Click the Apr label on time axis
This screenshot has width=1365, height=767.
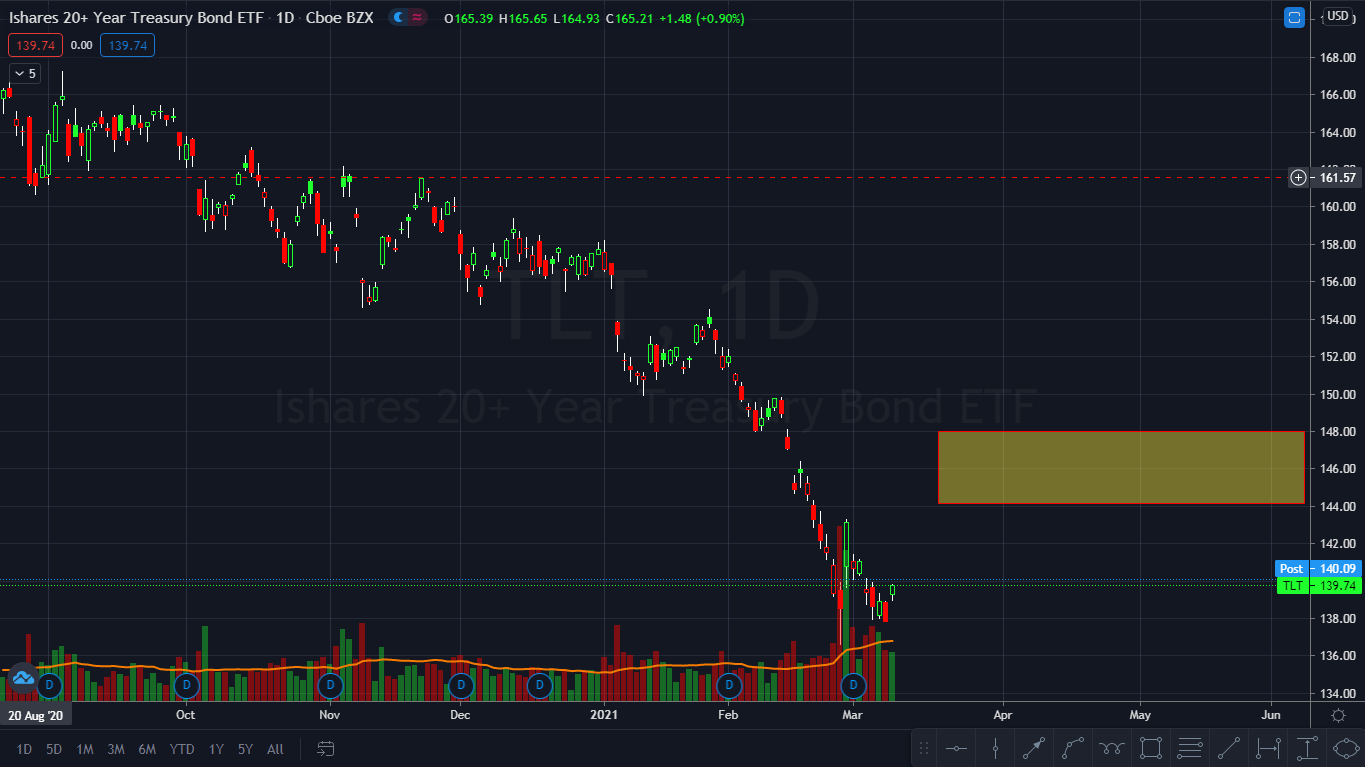pyautogui.click(x=1003, y=715)
